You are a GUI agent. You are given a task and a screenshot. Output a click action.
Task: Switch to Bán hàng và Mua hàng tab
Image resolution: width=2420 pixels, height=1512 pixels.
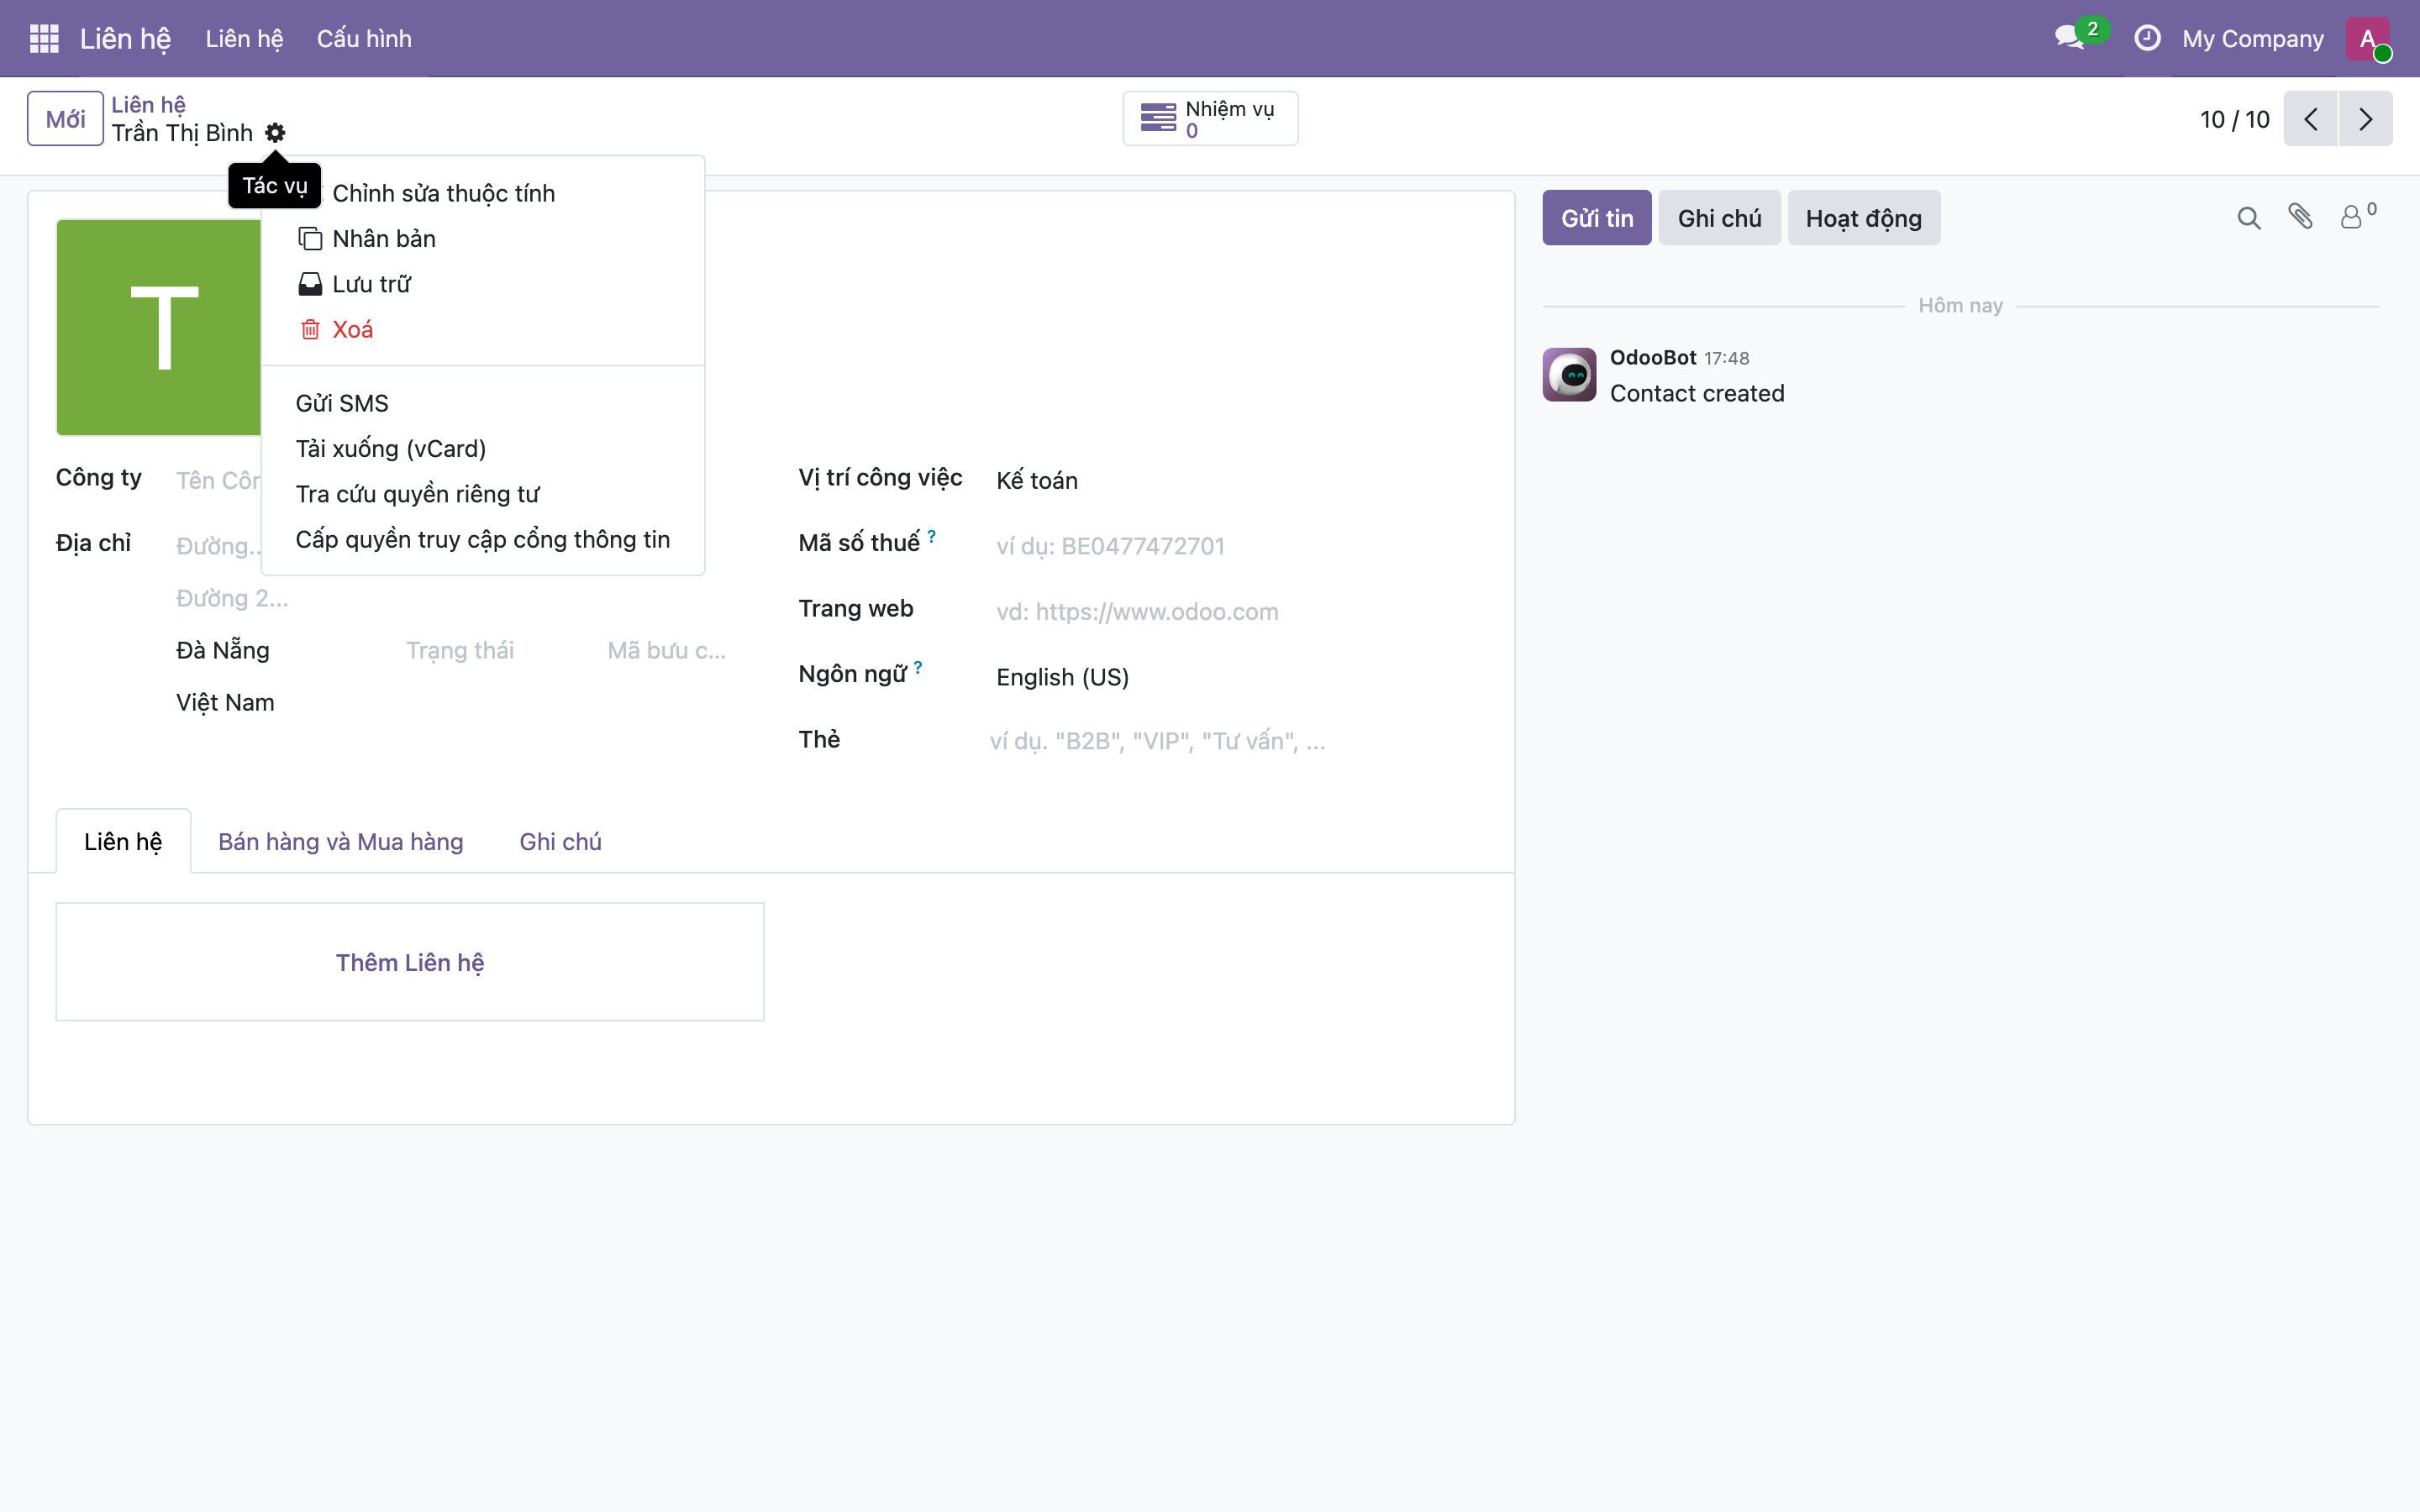coord(340,841)
